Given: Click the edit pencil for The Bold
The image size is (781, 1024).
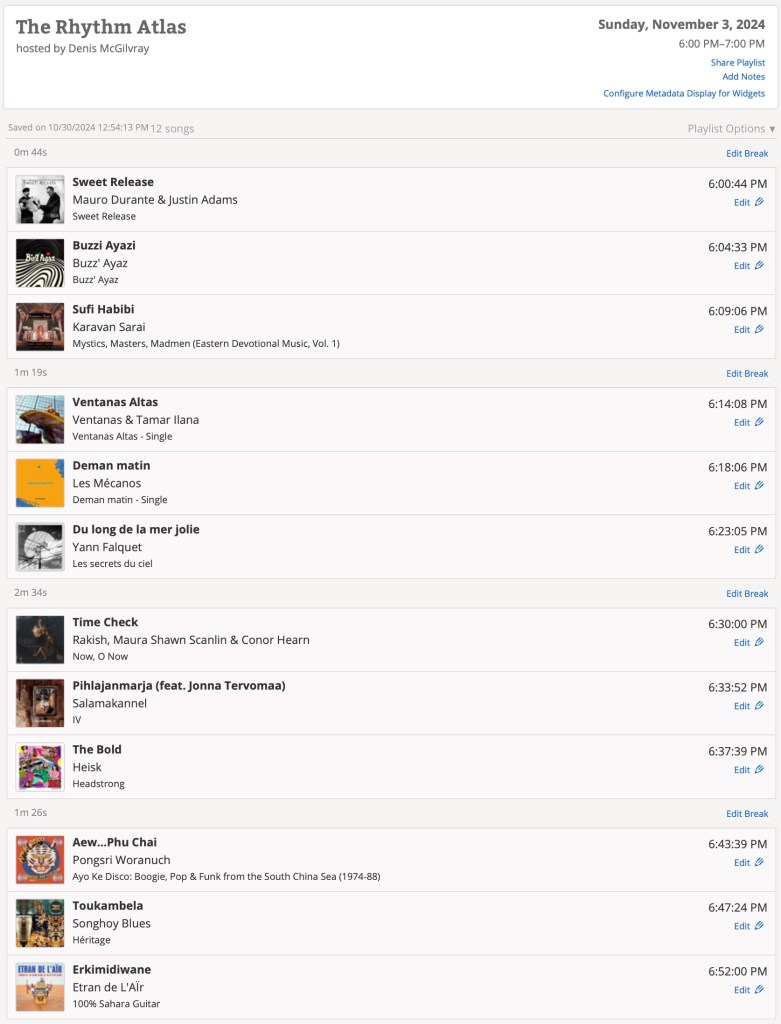Looking at the screenshot, I should pos(759,770).
